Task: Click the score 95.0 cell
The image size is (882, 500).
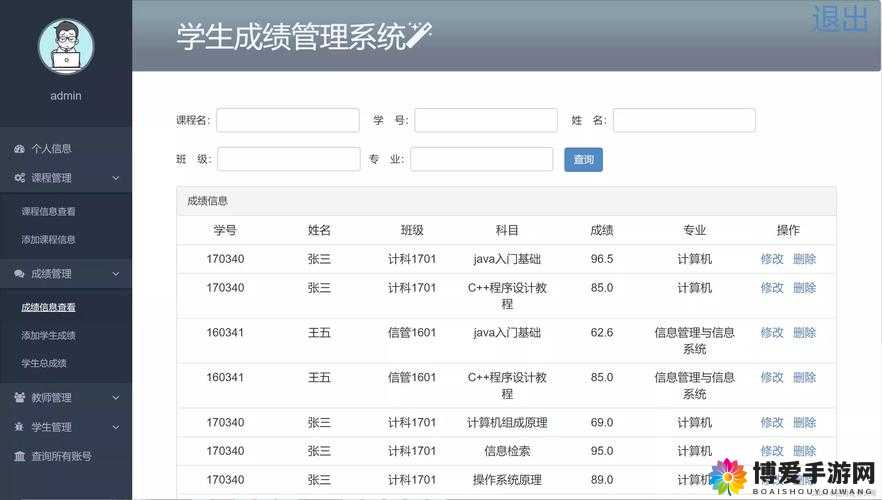Action: (x=602, y=451)
